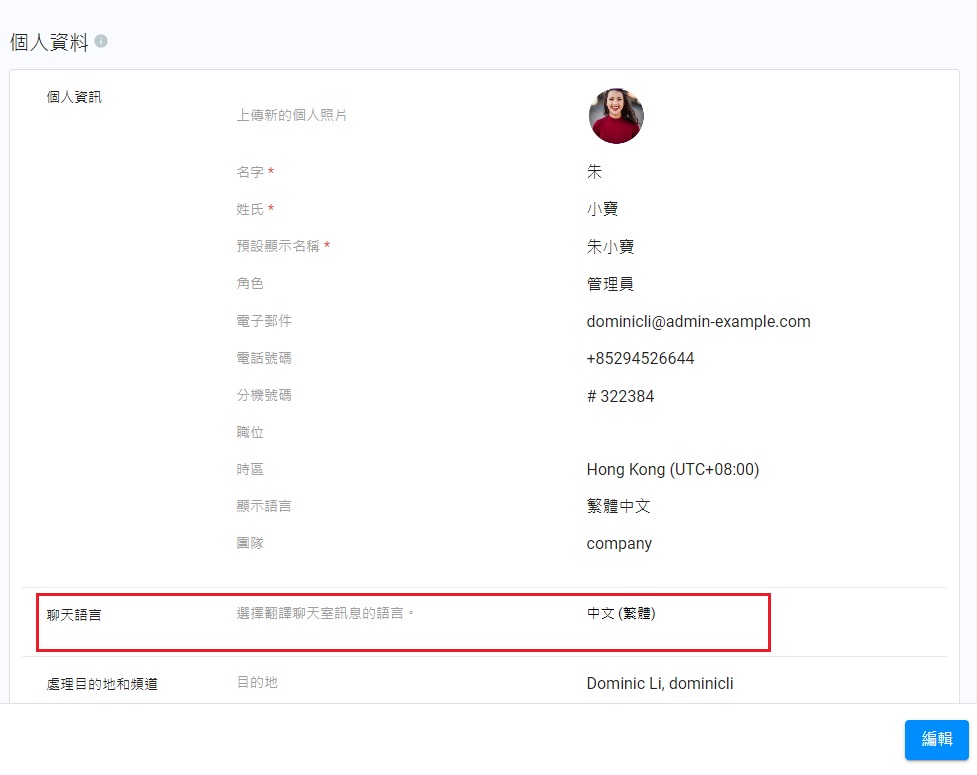Click the first name value 朱

point(594,171)
